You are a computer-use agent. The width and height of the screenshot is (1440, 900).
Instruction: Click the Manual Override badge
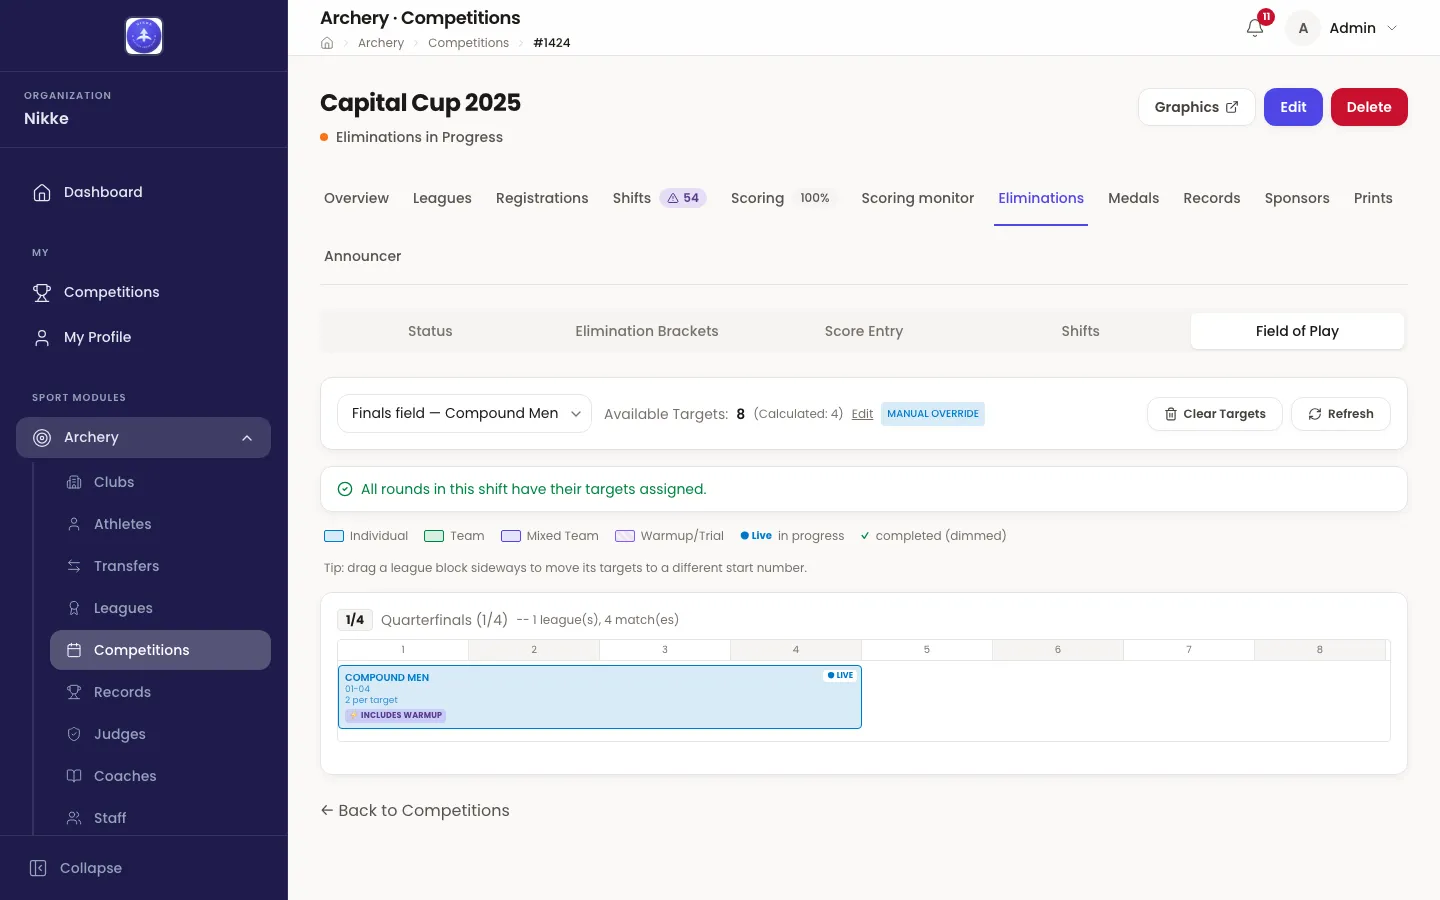click(x=933, y=414)
